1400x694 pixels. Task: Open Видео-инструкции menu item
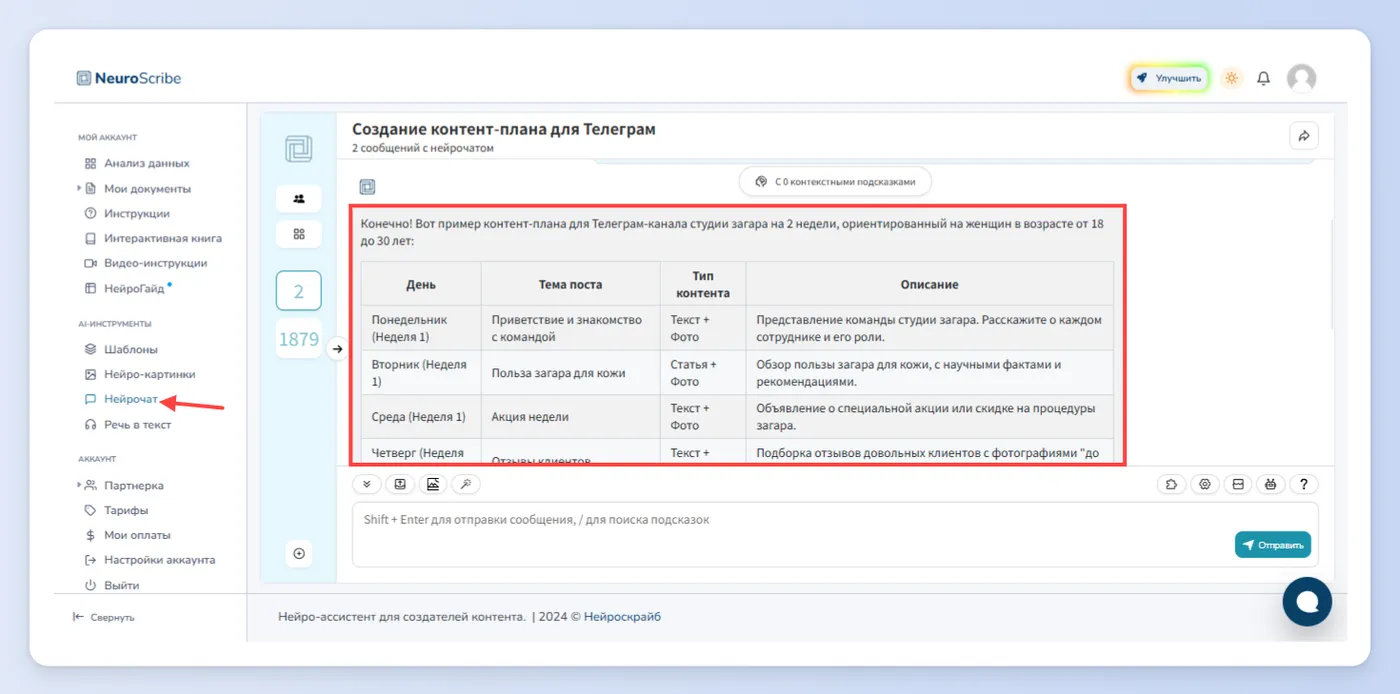155,263
